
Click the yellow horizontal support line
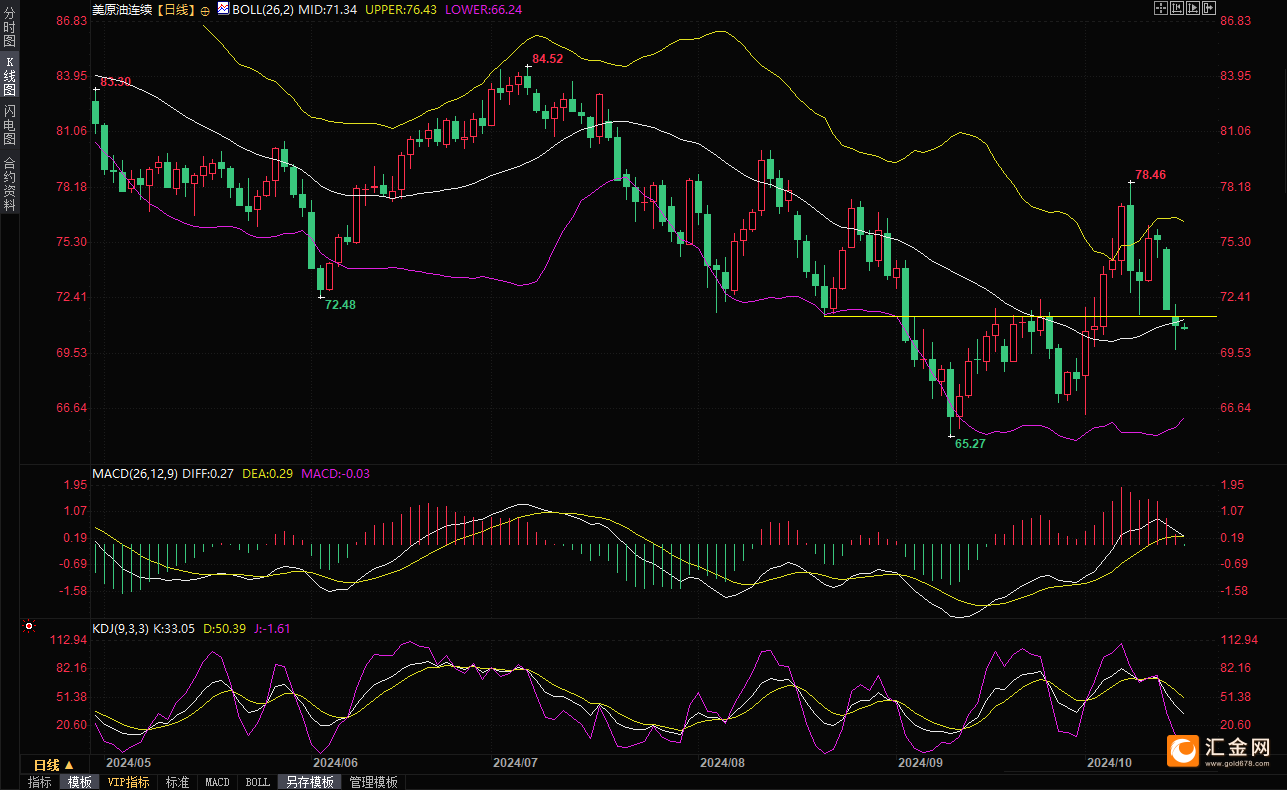[x=1020, y=316]
